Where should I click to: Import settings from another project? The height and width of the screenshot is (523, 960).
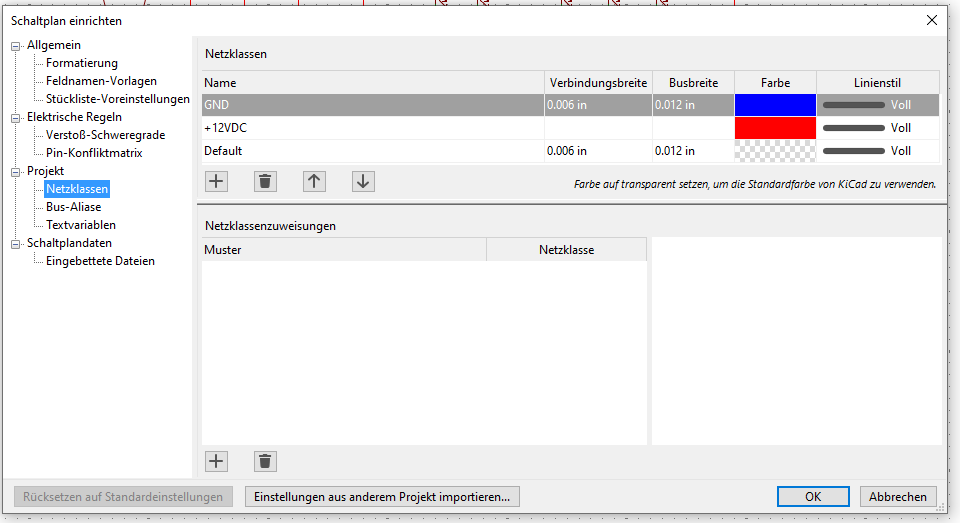(x=382, y=496)
